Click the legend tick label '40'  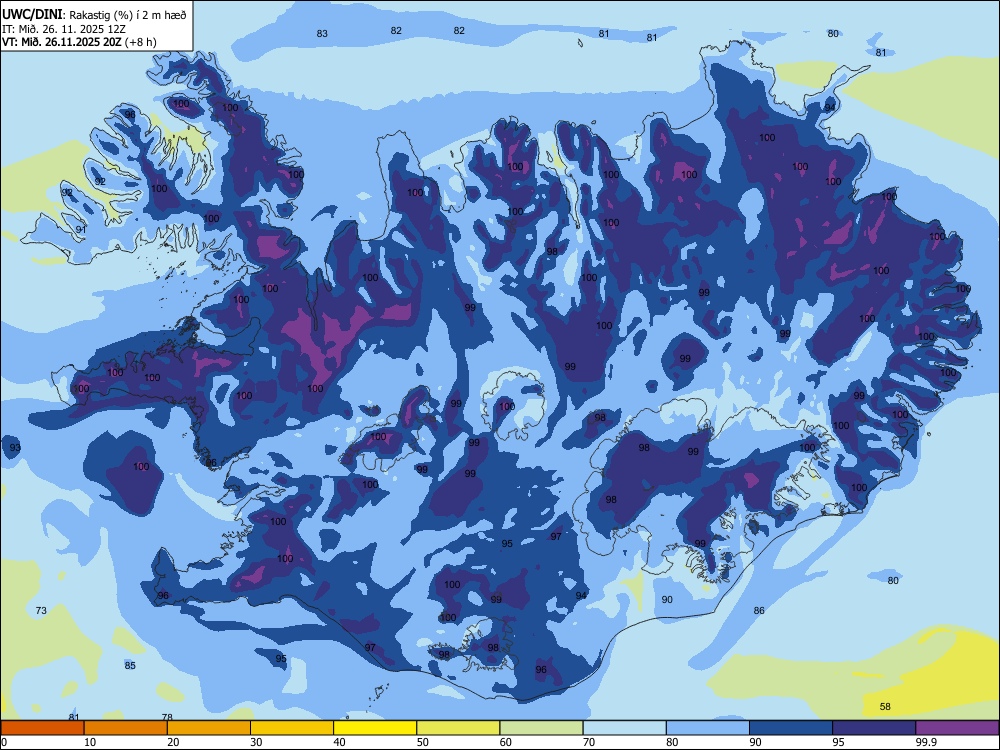click(339, 742)
